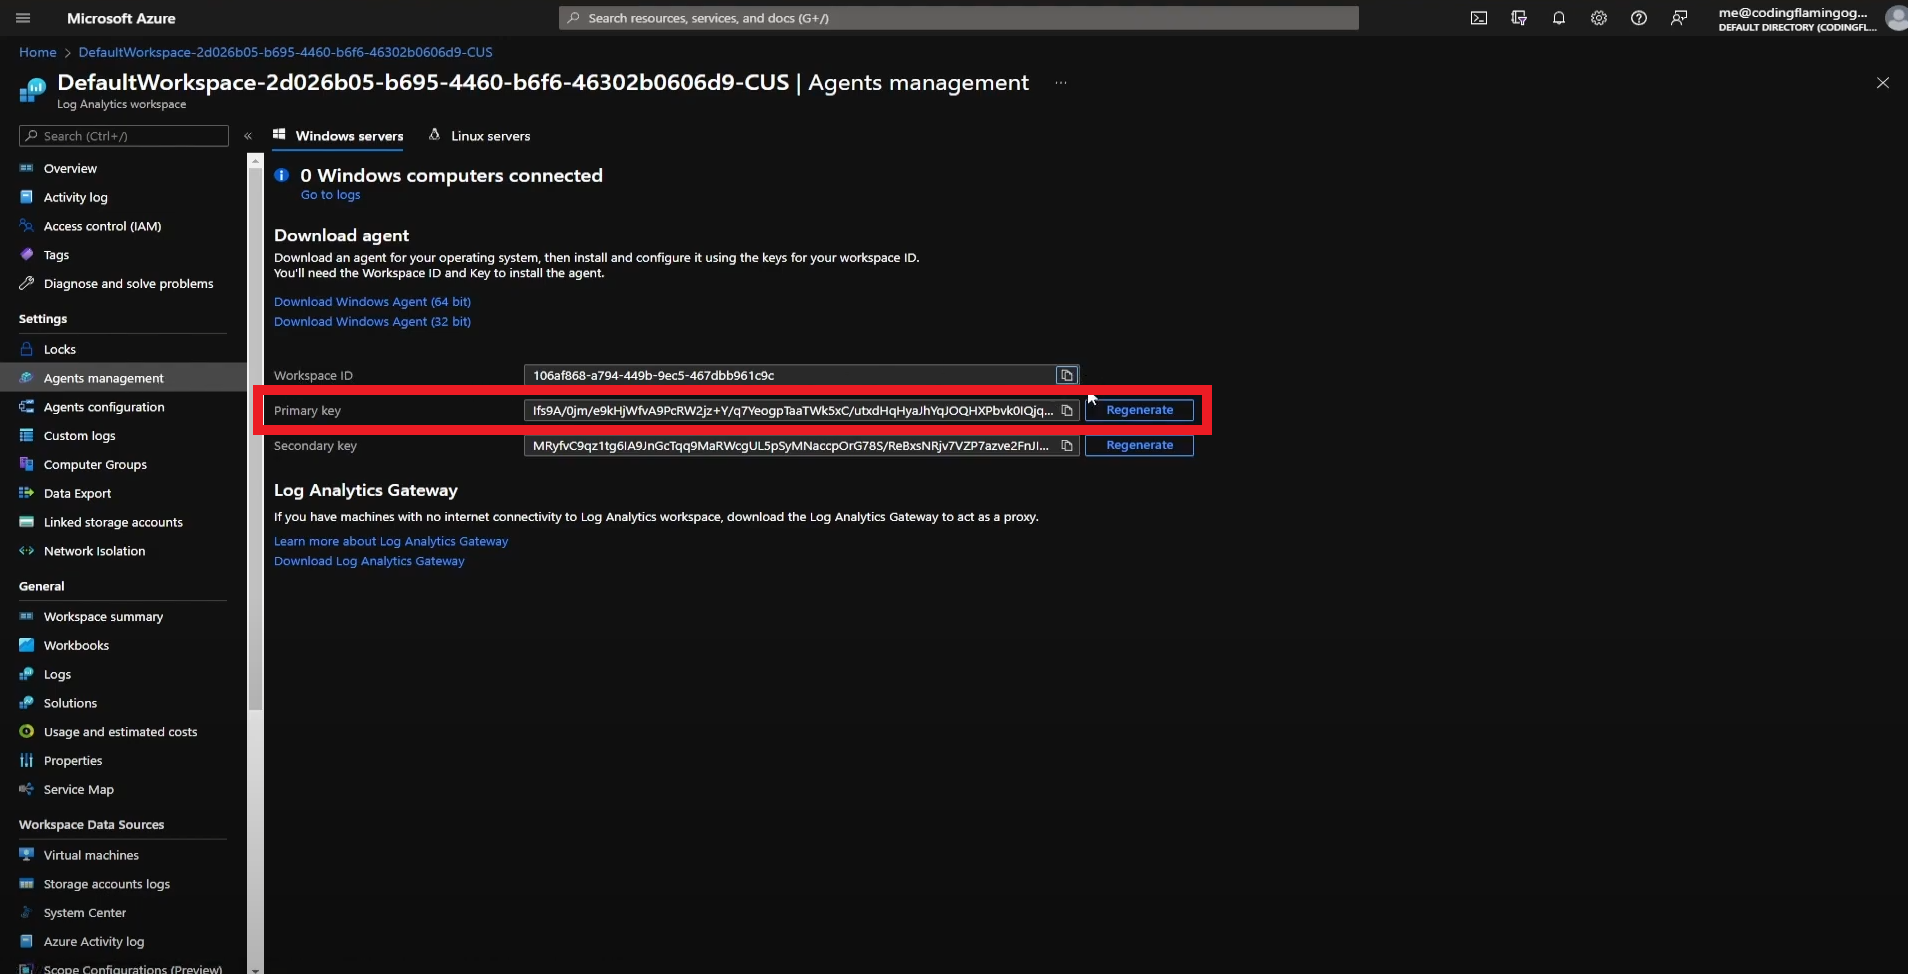Screen dimensions: 1908x974
Task: Click the help question mark icon
Action: tap(1638, 18)
